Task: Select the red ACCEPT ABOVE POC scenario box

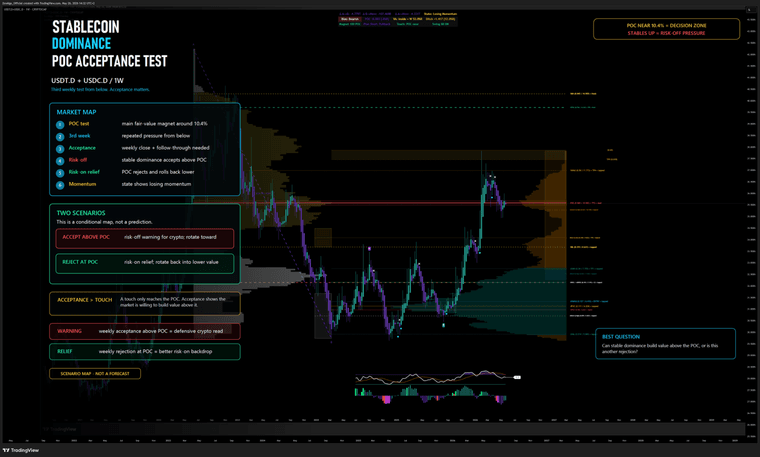Action: [x=144, y=238]
